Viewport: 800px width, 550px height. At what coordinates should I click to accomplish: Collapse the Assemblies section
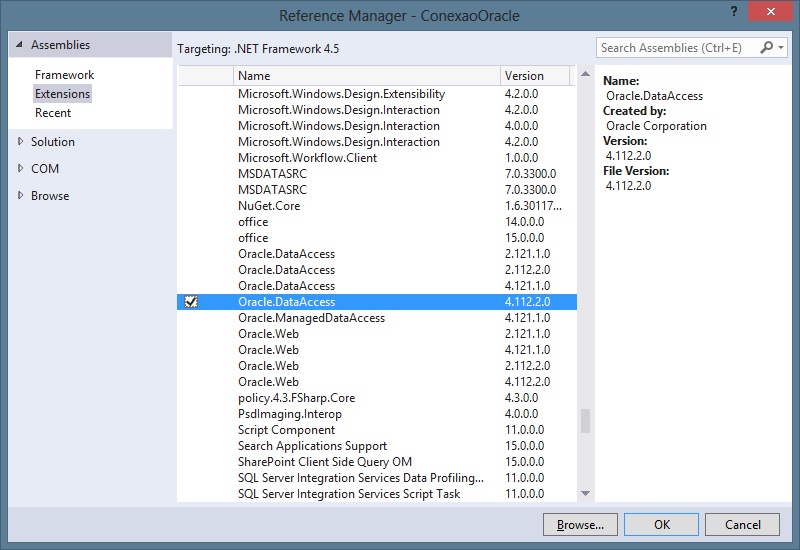click(x=19, y=45)
